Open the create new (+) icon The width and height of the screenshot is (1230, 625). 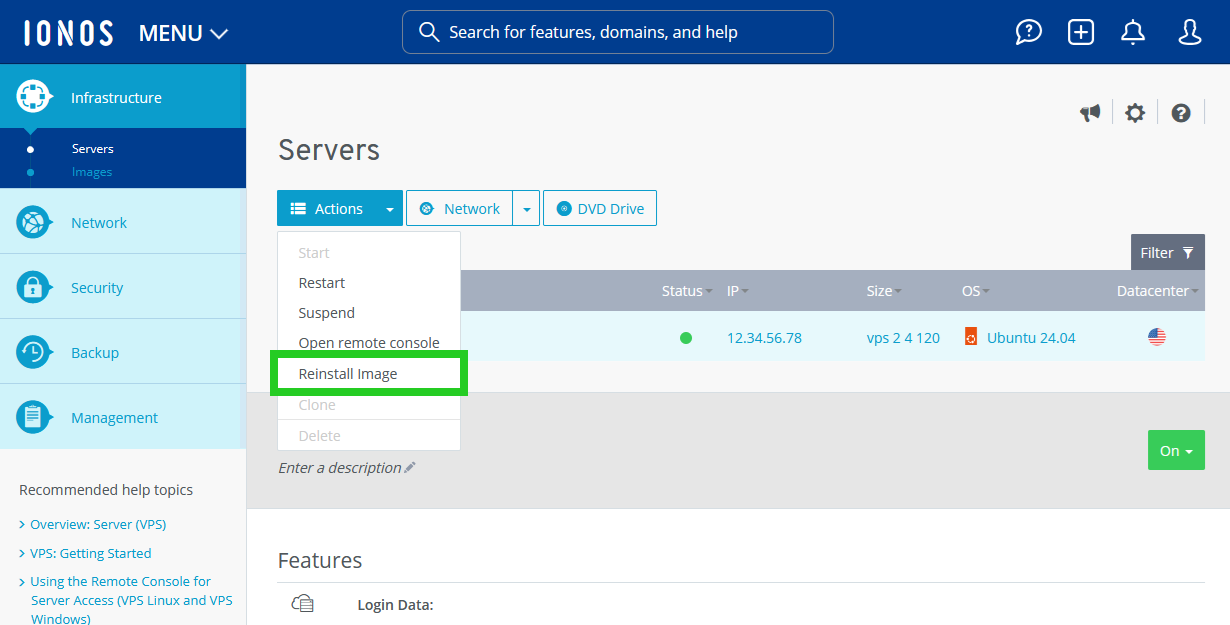pyautogui.click(x=1080, y=32)
